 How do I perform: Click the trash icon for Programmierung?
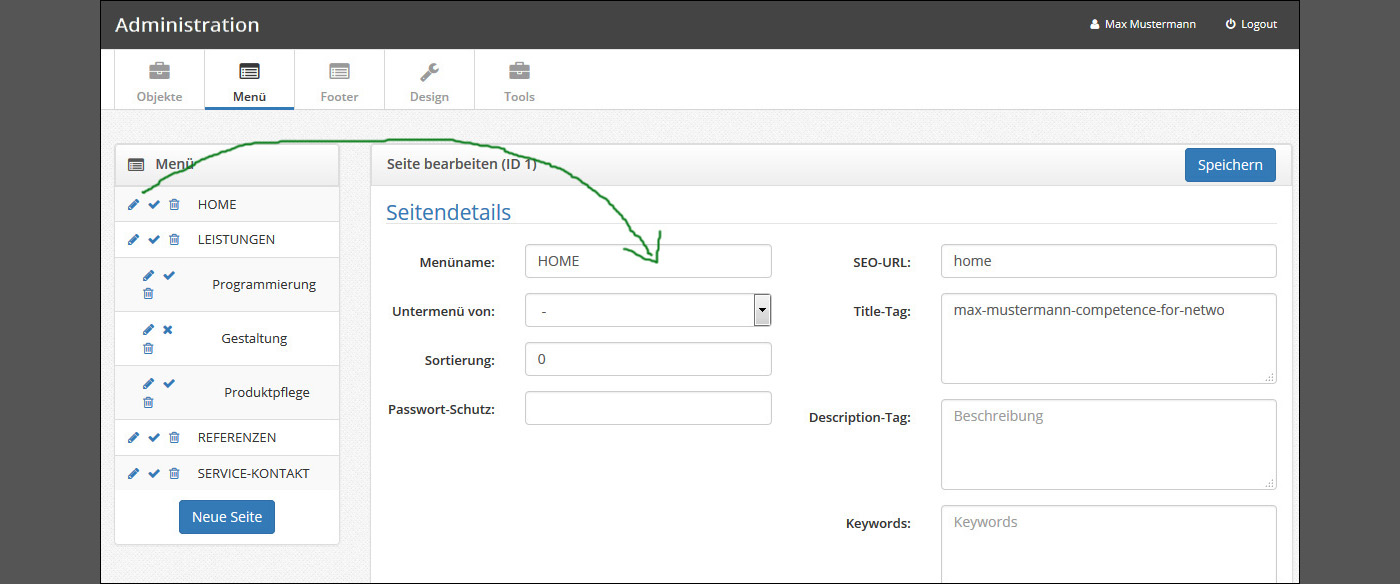pos(148,293)
